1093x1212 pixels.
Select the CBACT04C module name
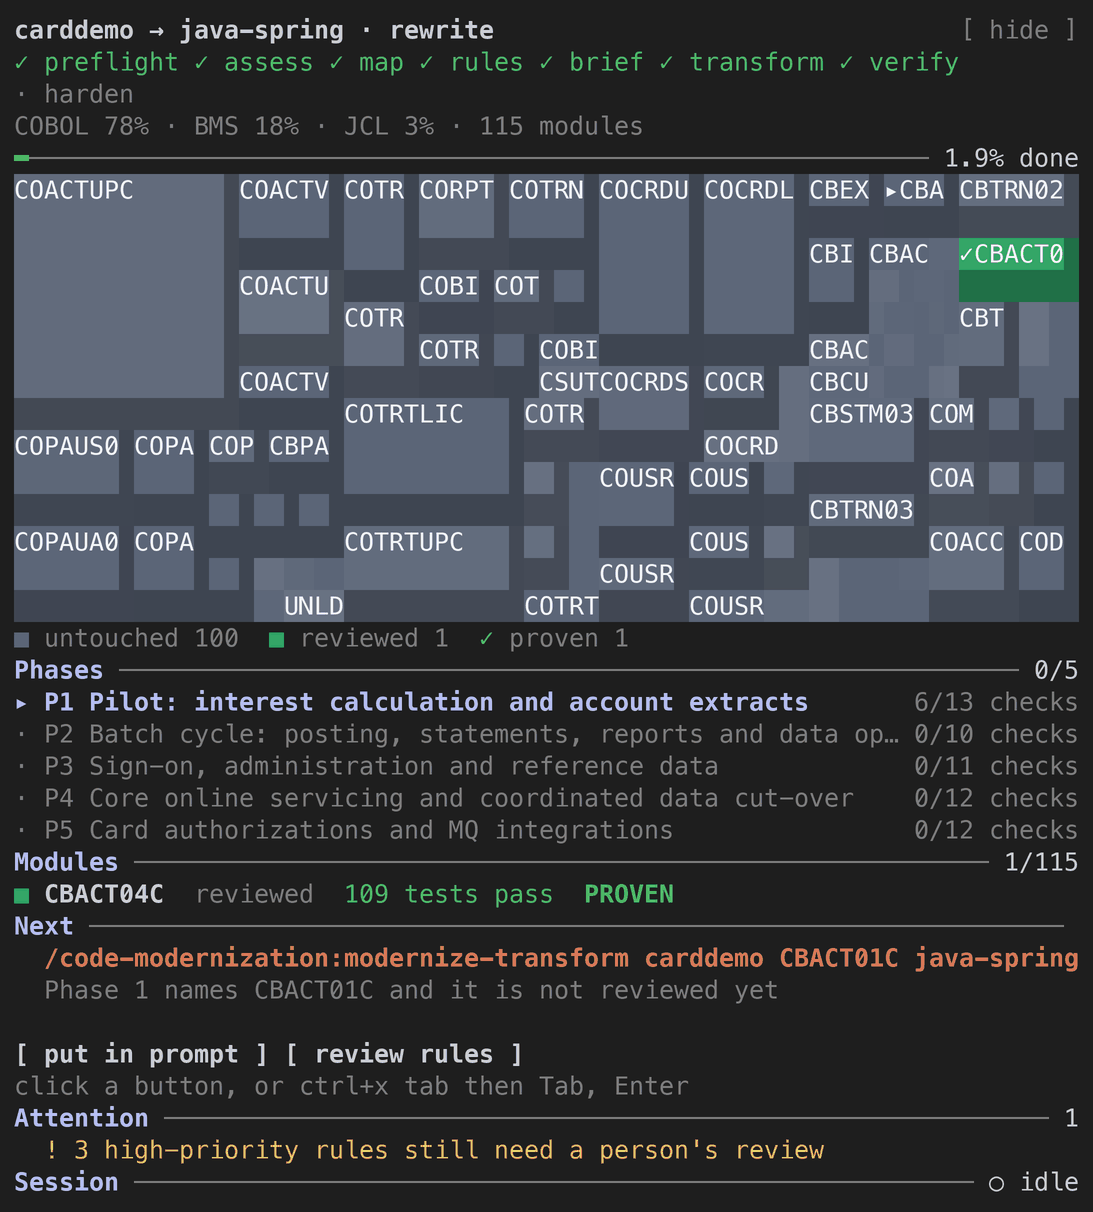pyautogui.click(x=104, y=894)
